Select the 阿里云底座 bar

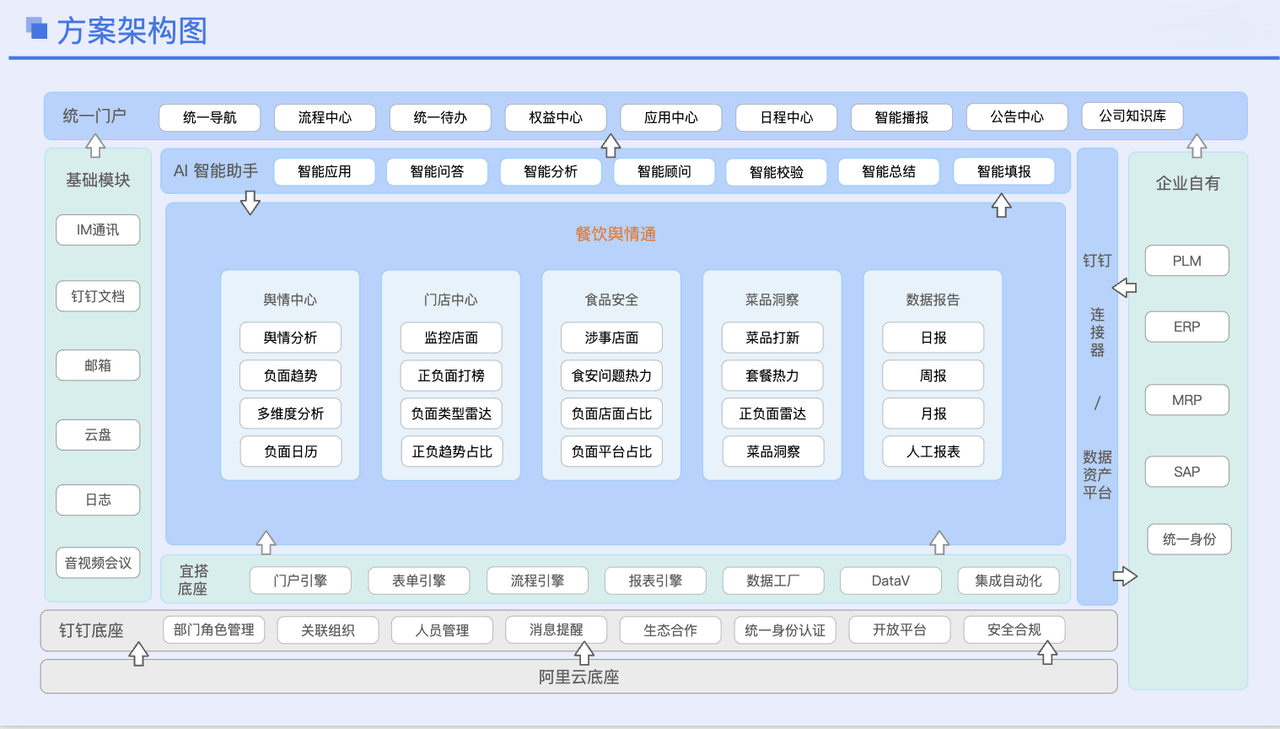coord(578,676)
